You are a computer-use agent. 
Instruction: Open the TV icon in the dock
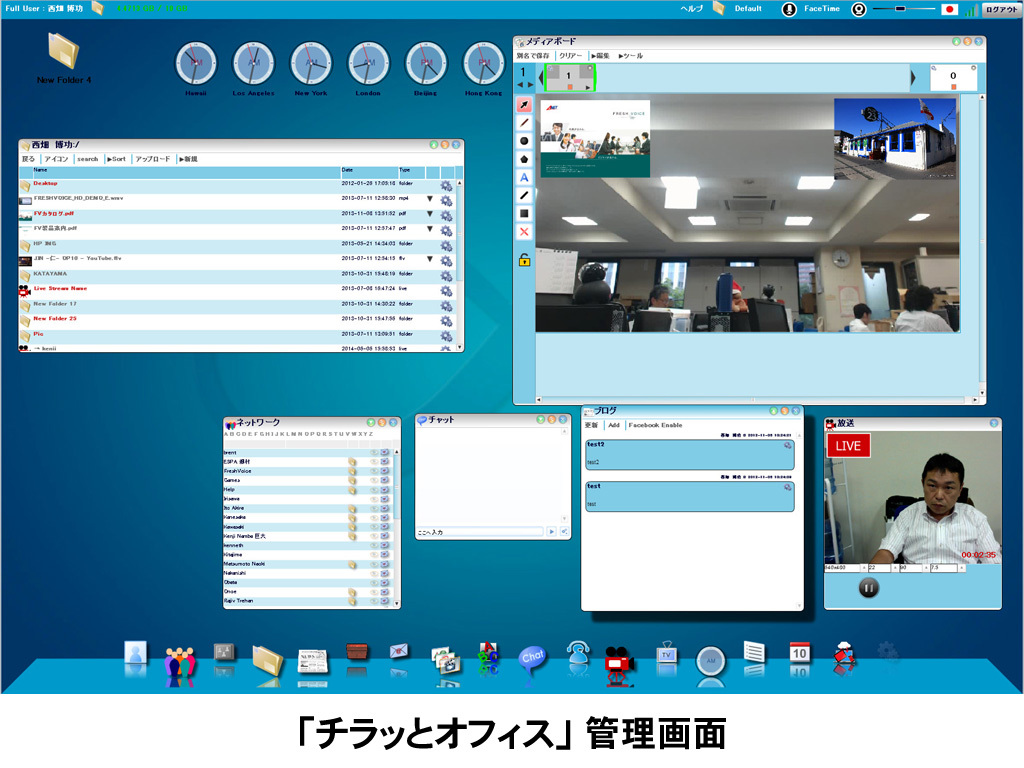(x=666, y=657)
